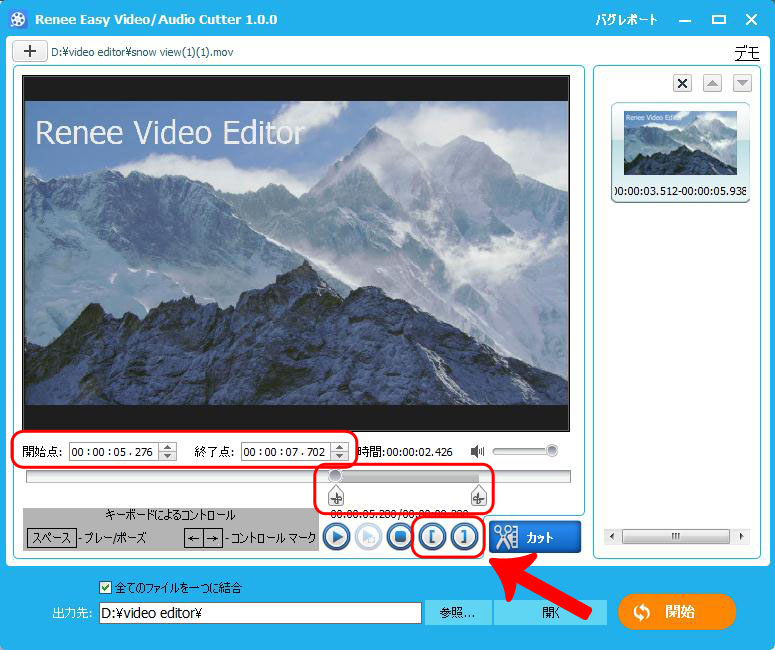Move clip up in the list
Screen dimensions: 775x650
coord(712,83)
